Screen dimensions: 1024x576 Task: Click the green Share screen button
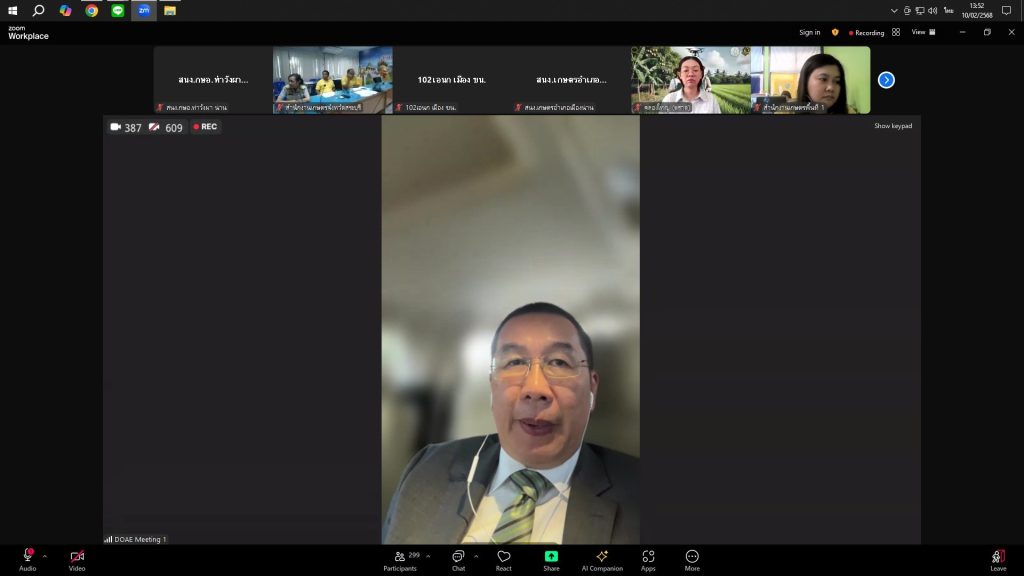tap(551, 558)
